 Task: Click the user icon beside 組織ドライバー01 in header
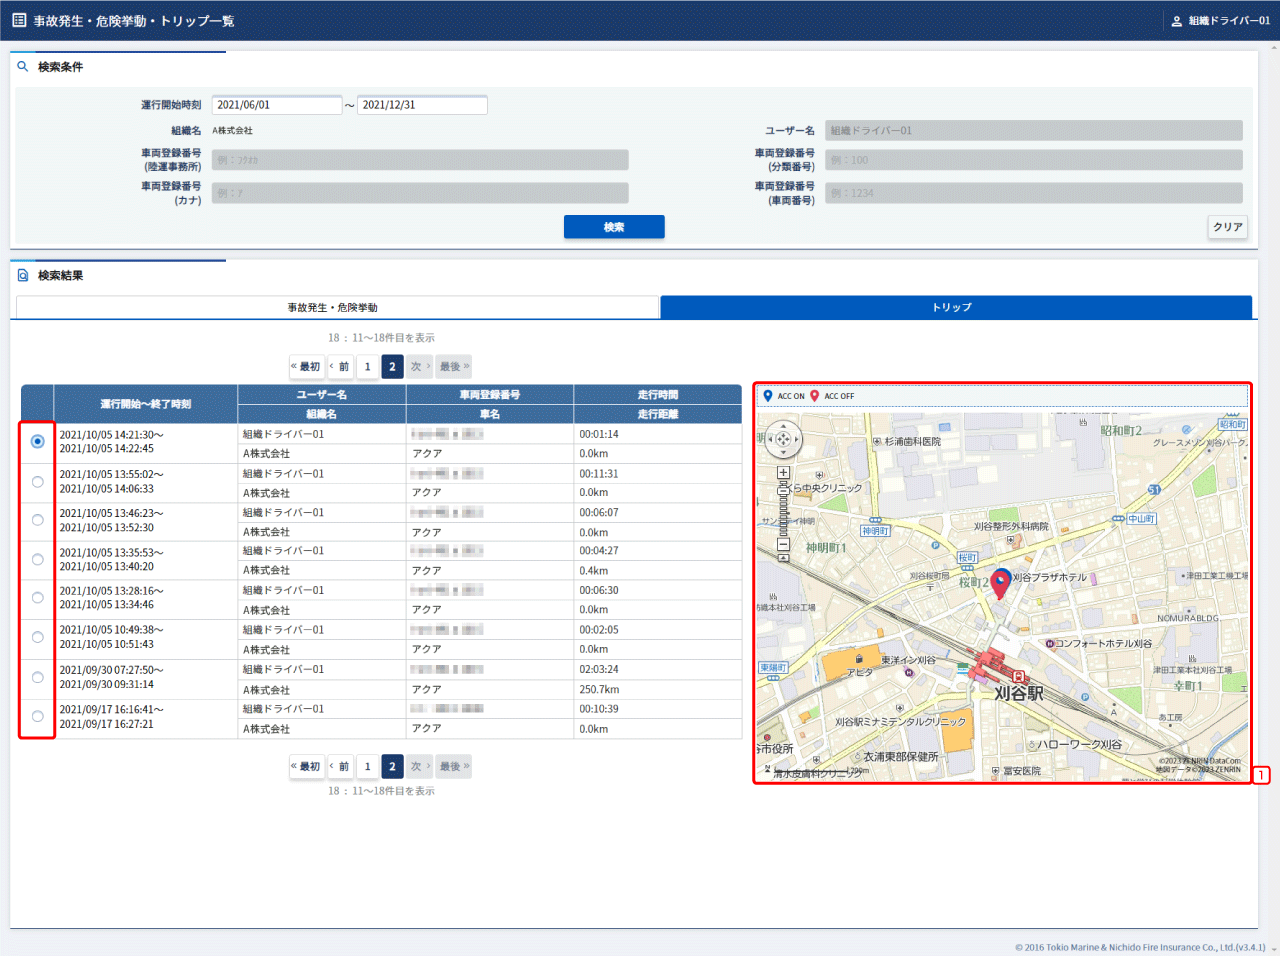point(1176,21)
